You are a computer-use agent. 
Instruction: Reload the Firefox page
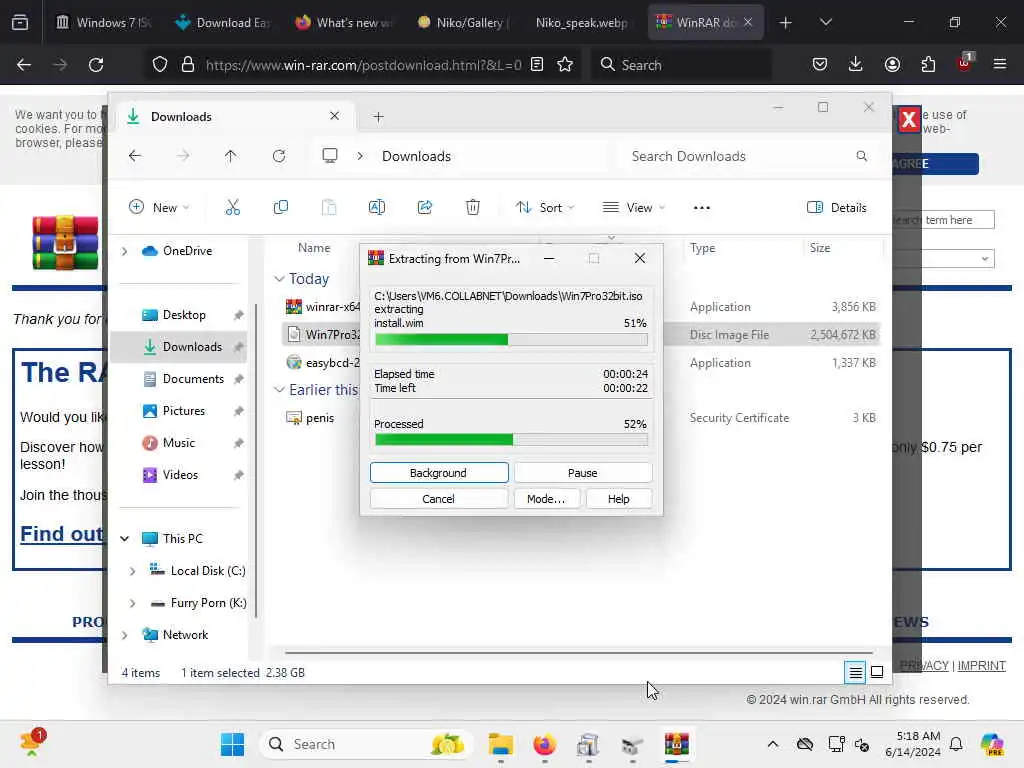click(x=96, y=65)
